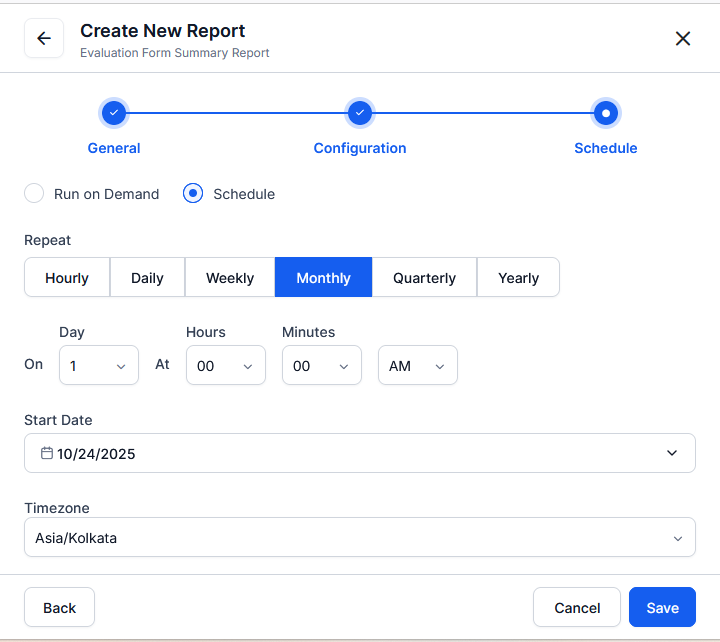Choose the Yearly repeat option
The width and height of the screenshot is (720, 642).
click(x=518, y=278)
